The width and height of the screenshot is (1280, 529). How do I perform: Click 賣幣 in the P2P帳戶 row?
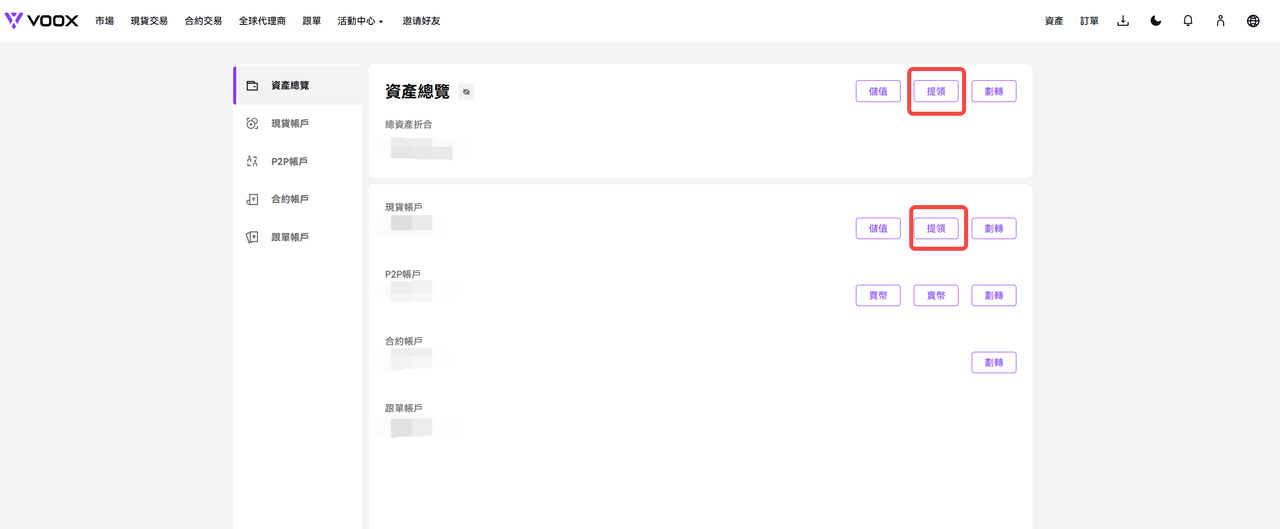click(x=936, y=295)
